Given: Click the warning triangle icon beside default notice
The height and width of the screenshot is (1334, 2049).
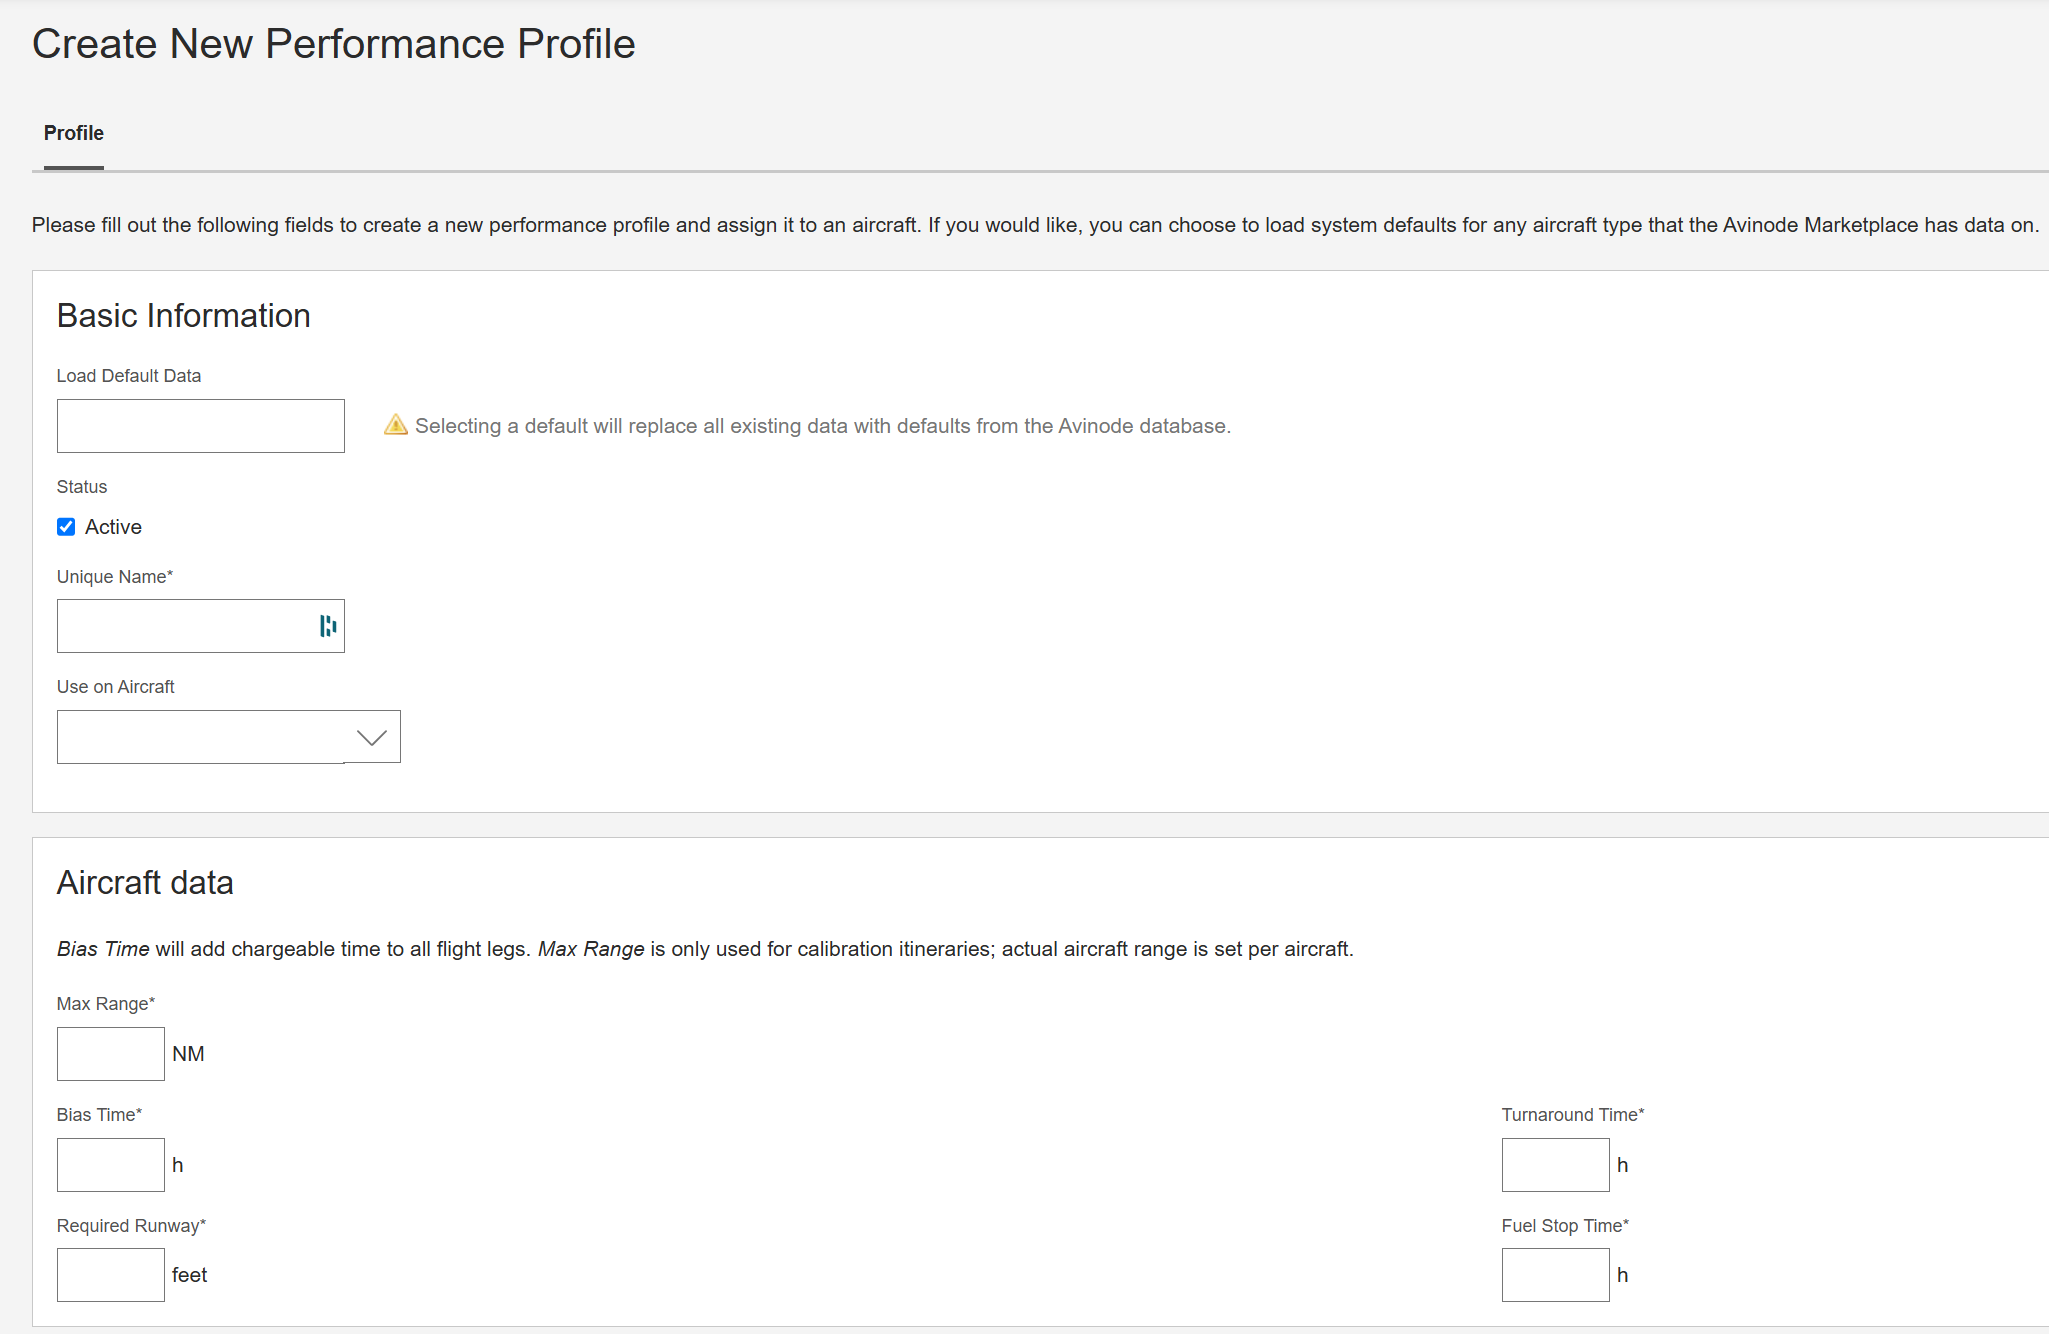Looking at the screenshot, I should (x=396, y=425).
